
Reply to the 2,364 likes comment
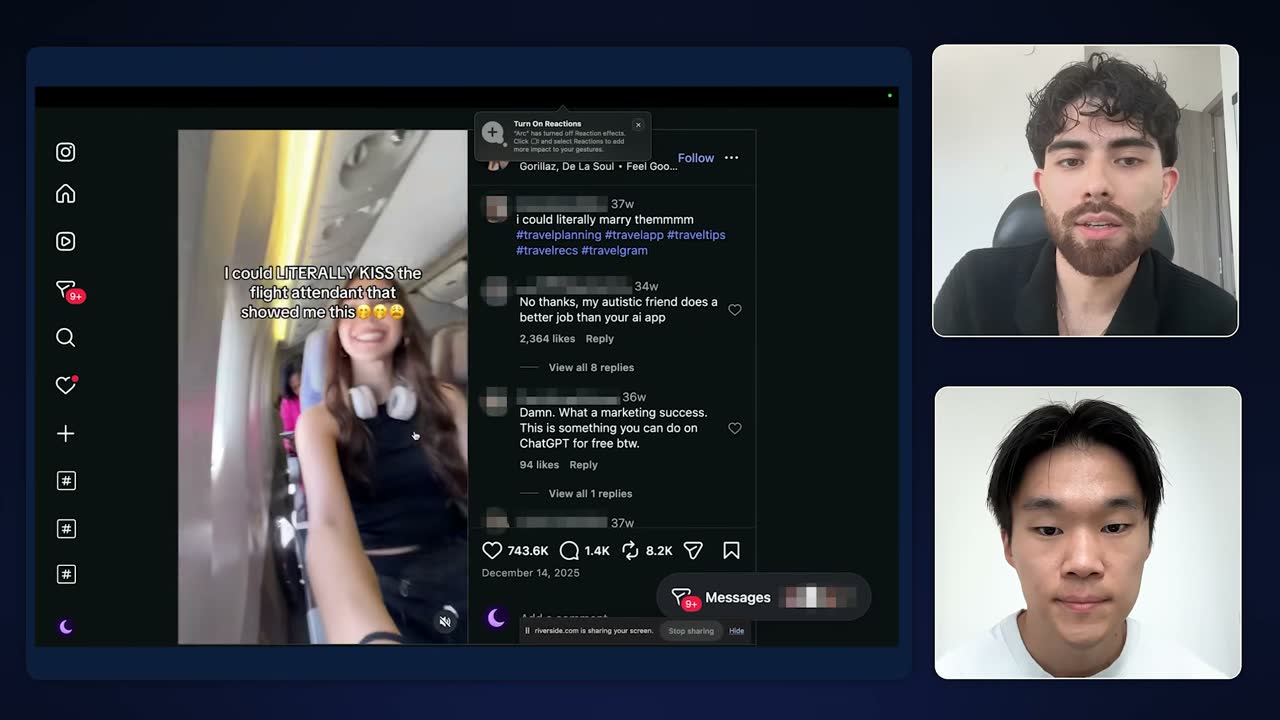[x=600, y=339]
